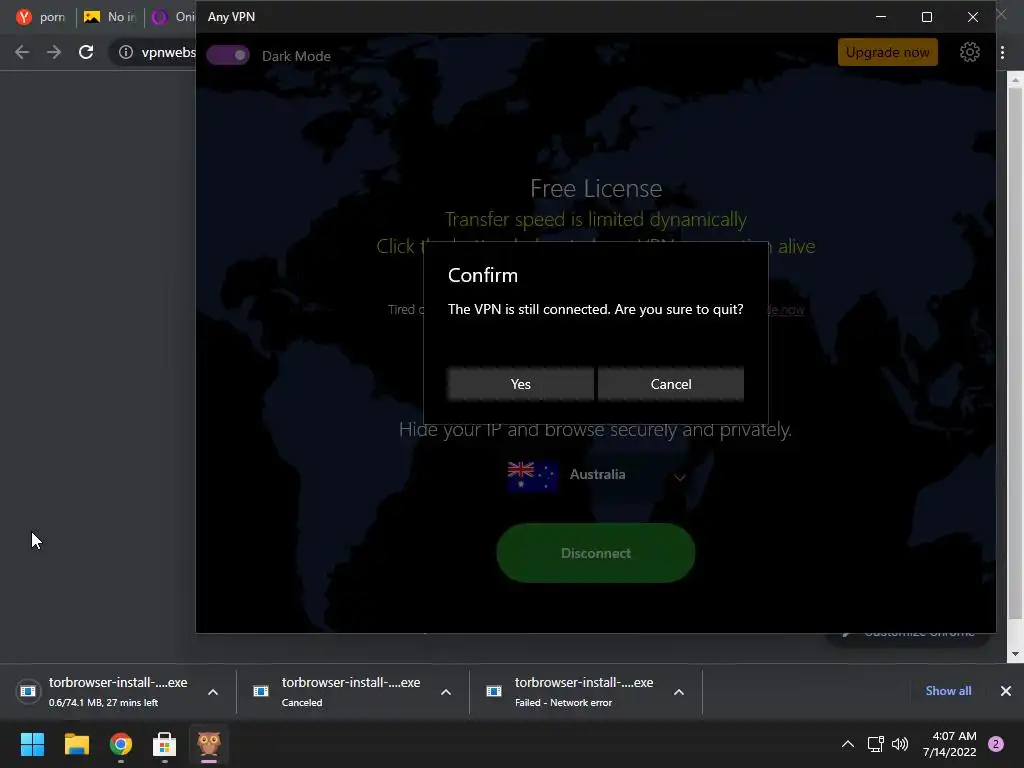Select the Australian flag icon
Viewport: 1024px width, 768px height.
pos(532,475)
